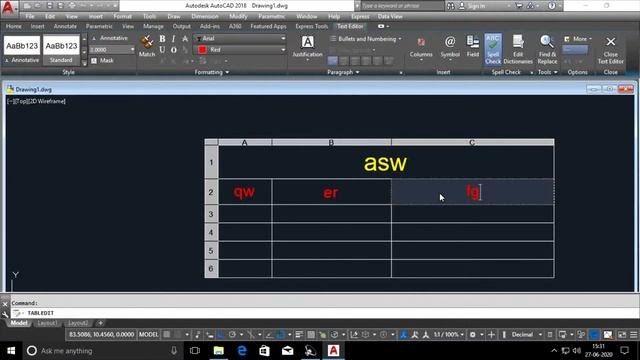
Task: Switch to the Express Tools tab
Action: (x=312, y=26)
